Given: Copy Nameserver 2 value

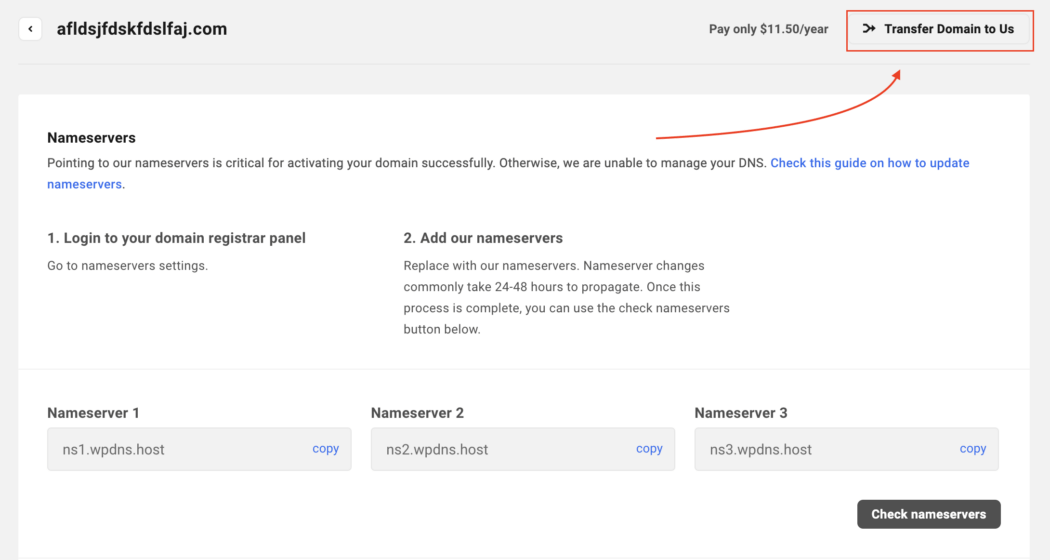Looking at the screenshot, I should (649, 449).
